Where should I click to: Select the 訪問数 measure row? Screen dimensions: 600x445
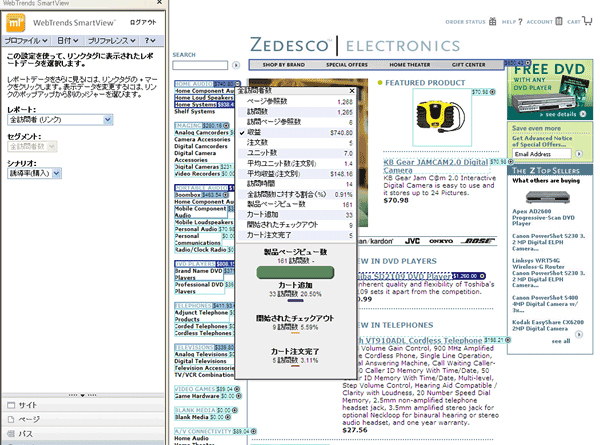pyautogui.click(x=296, y=112)
